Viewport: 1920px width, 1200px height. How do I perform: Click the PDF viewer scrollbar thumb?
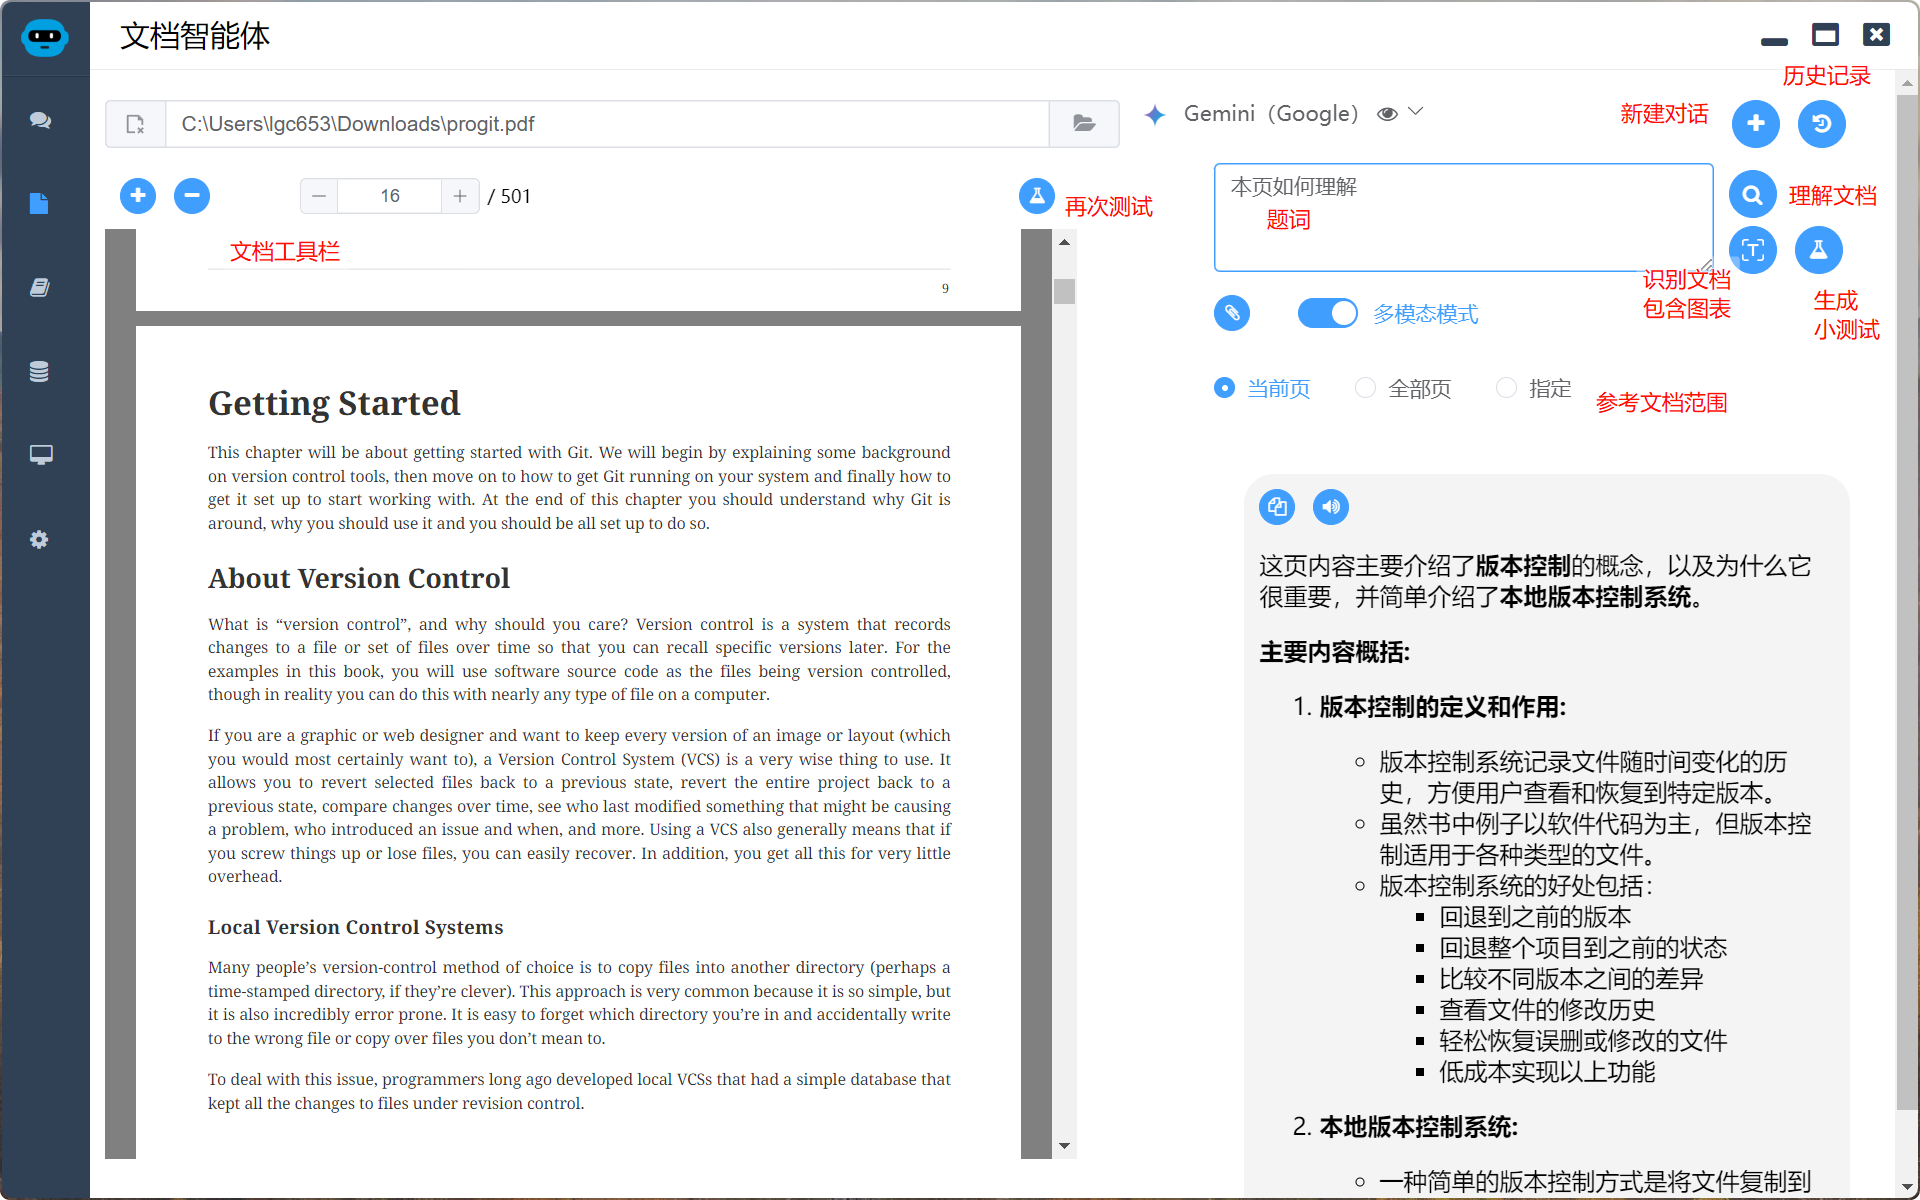click(x=1064, y=291)
